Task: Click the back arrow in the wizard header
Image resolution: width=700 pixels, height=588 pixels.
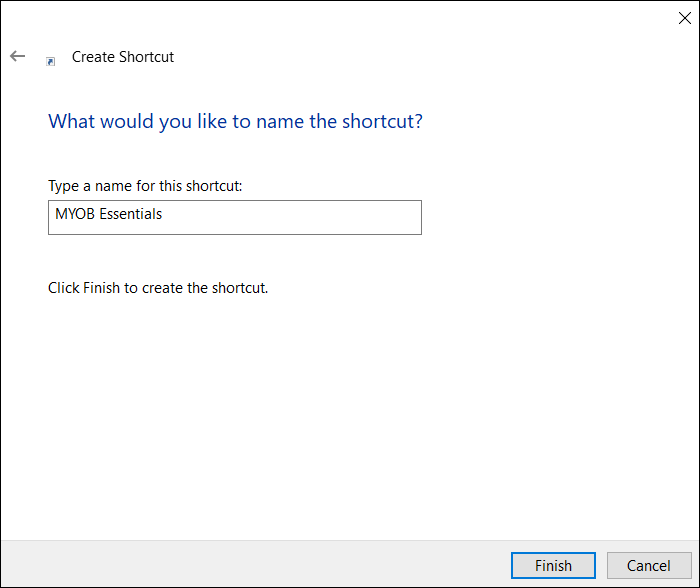Action: 17,57
